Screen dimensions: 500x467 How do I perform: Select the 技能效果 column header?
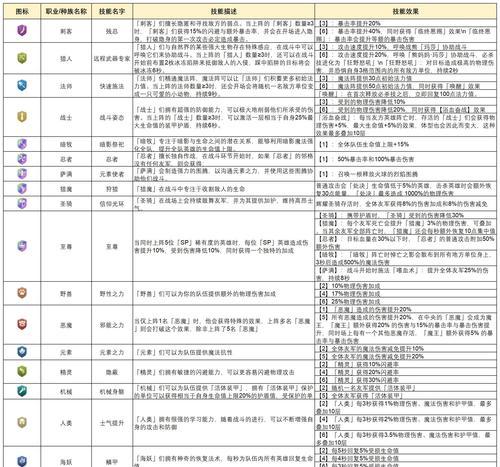pos(405,12)
